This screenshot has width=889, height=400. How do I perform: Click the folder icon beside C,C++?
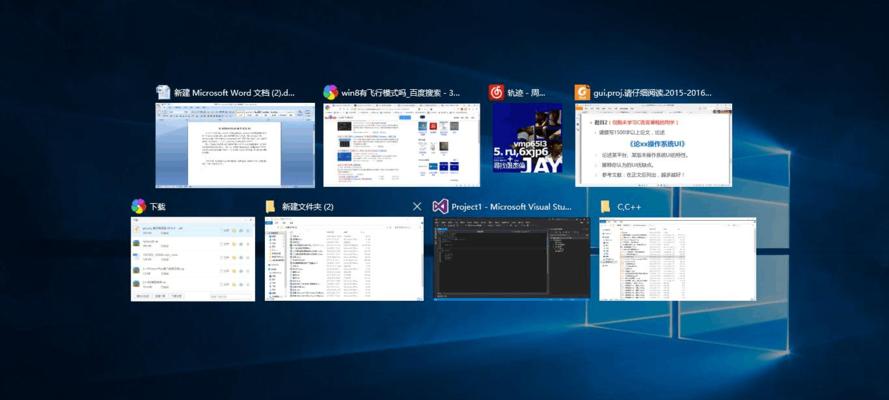tap(606, 206)
